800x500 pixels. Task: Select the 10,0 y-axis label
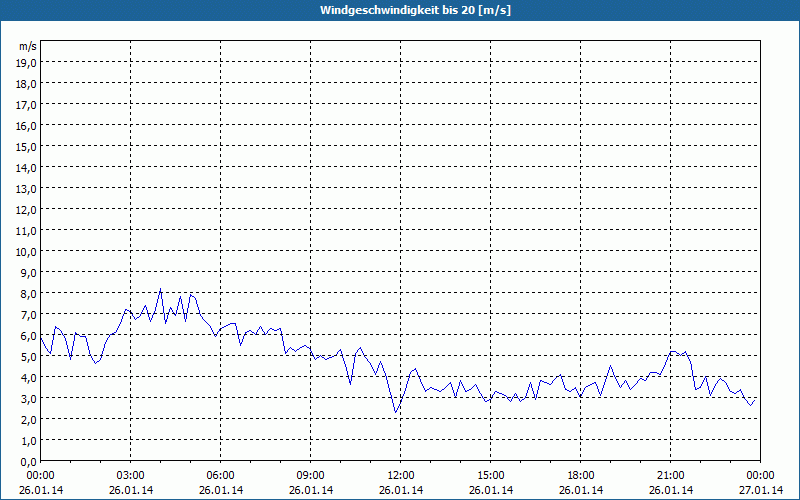tap(27, 252)
